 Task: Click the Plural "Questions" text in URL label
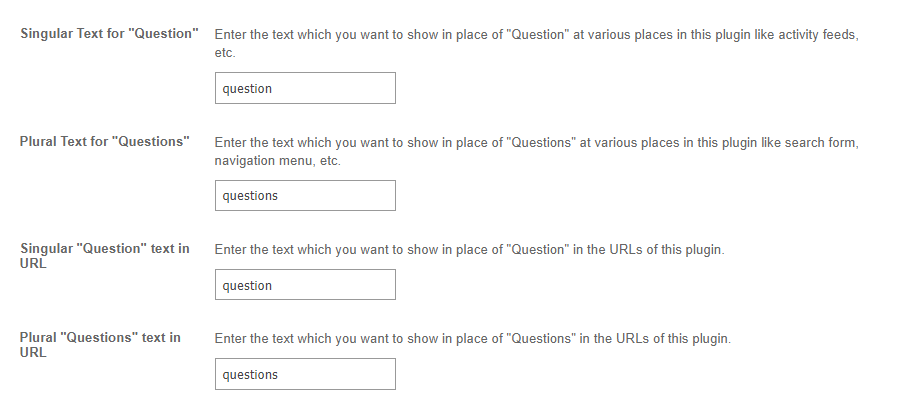(100, 338)
